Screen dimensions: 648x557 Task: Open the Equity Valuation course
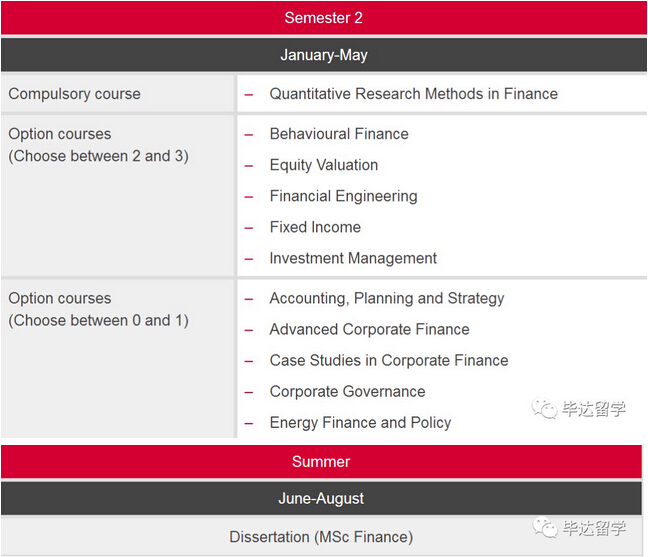pos(324,165)
